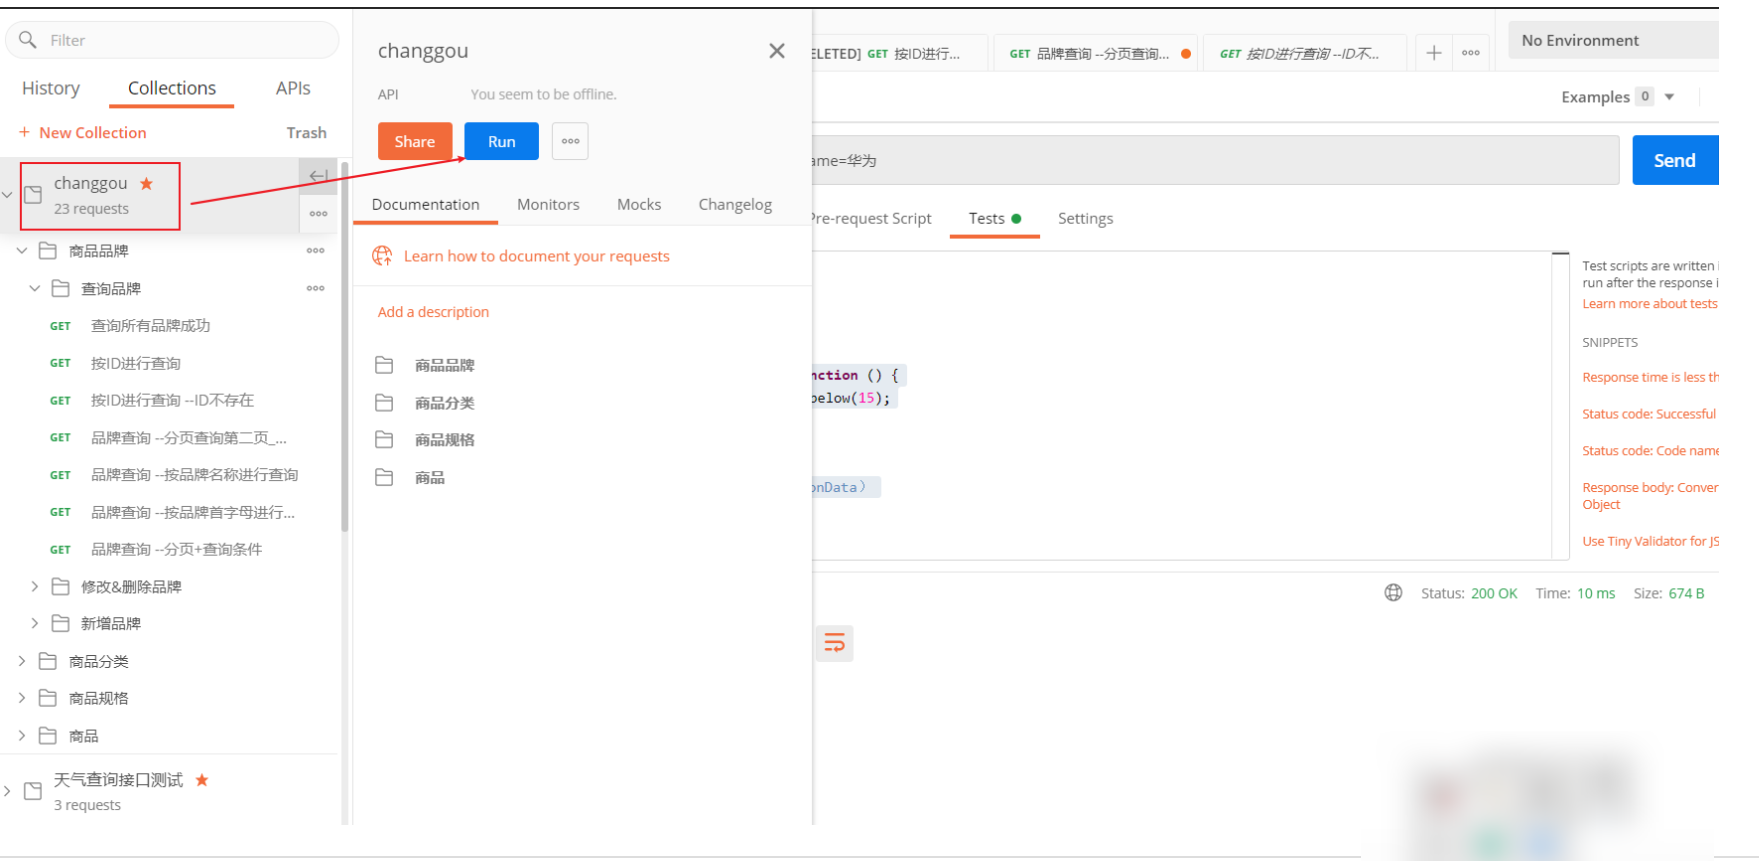Expand the 修改&删除品牌 folder
The height and width of the screenshot is (861, 1759).
pyautogui.click(x=34, y=586)
